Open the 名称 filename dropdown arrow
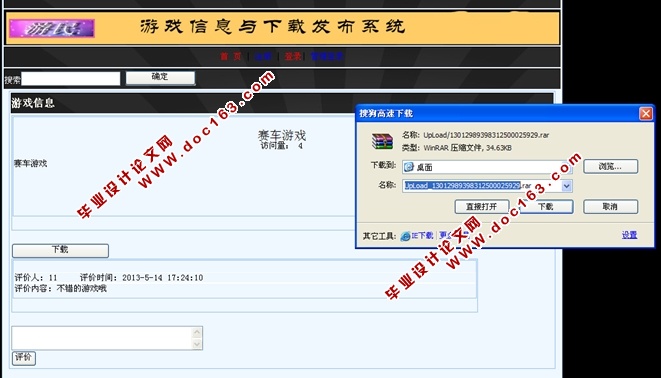Image resolution: width=661 pixels, height=378 pixels. [x=567, y=185]
